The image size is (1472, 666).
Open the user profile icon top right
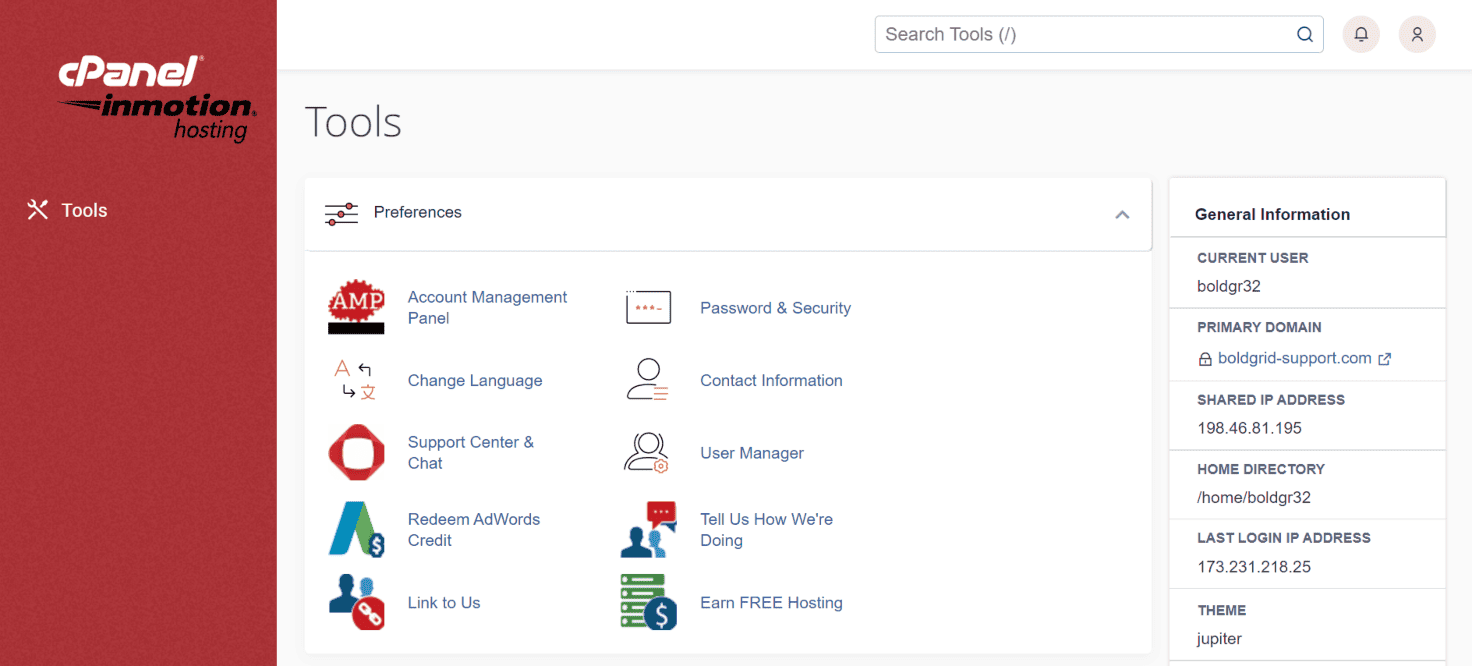[x=1417, y=33]
